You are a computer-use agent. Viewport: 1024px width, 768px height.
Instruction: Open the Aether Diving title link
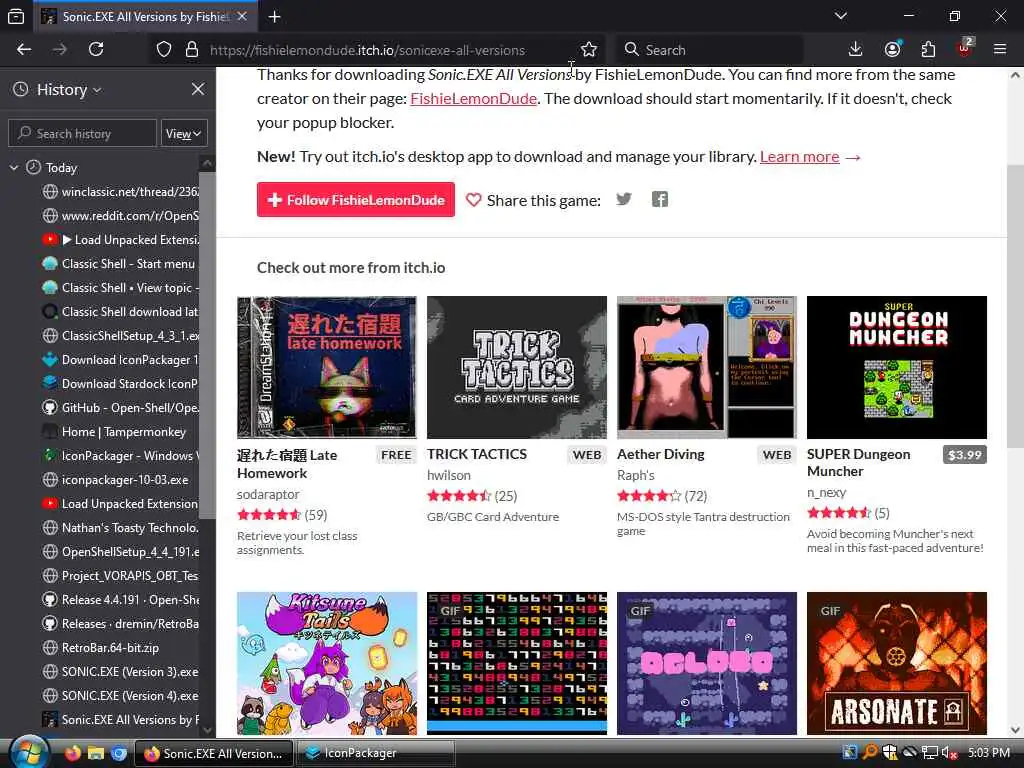point(660,455)
